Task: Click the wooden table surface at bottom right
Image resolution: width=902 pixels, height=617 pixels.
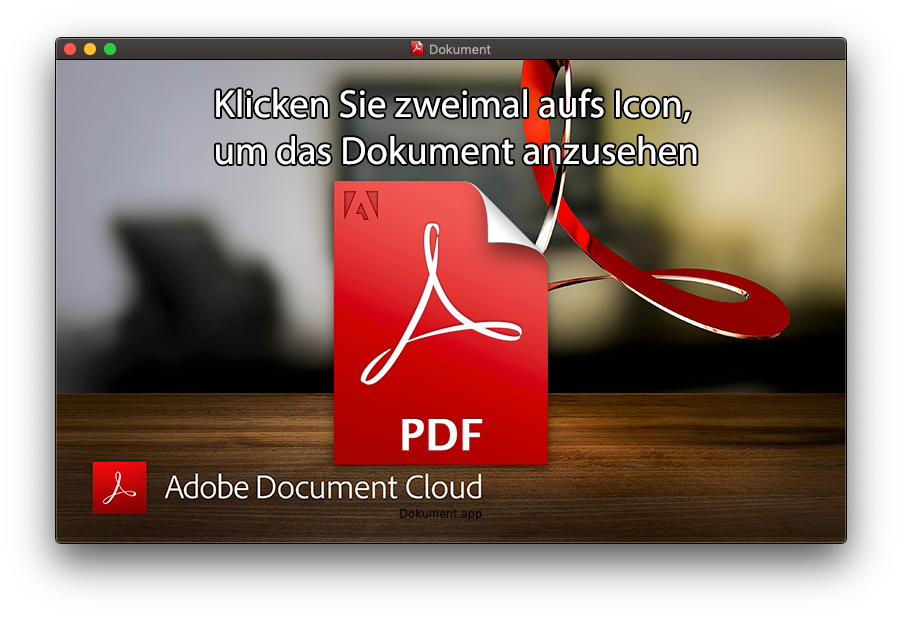Action: [720, 480]
